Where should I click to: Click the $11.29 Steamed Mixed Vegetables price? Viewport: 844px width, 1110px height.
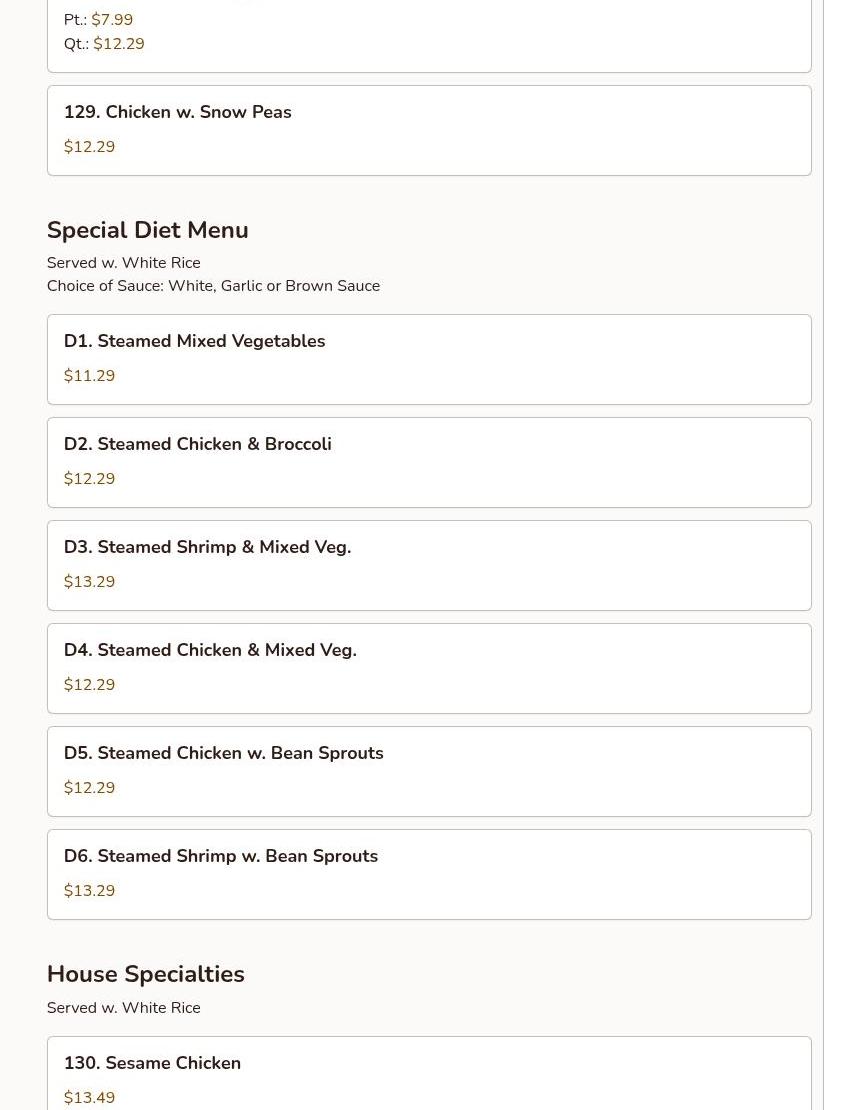click(x=89, y=376)
